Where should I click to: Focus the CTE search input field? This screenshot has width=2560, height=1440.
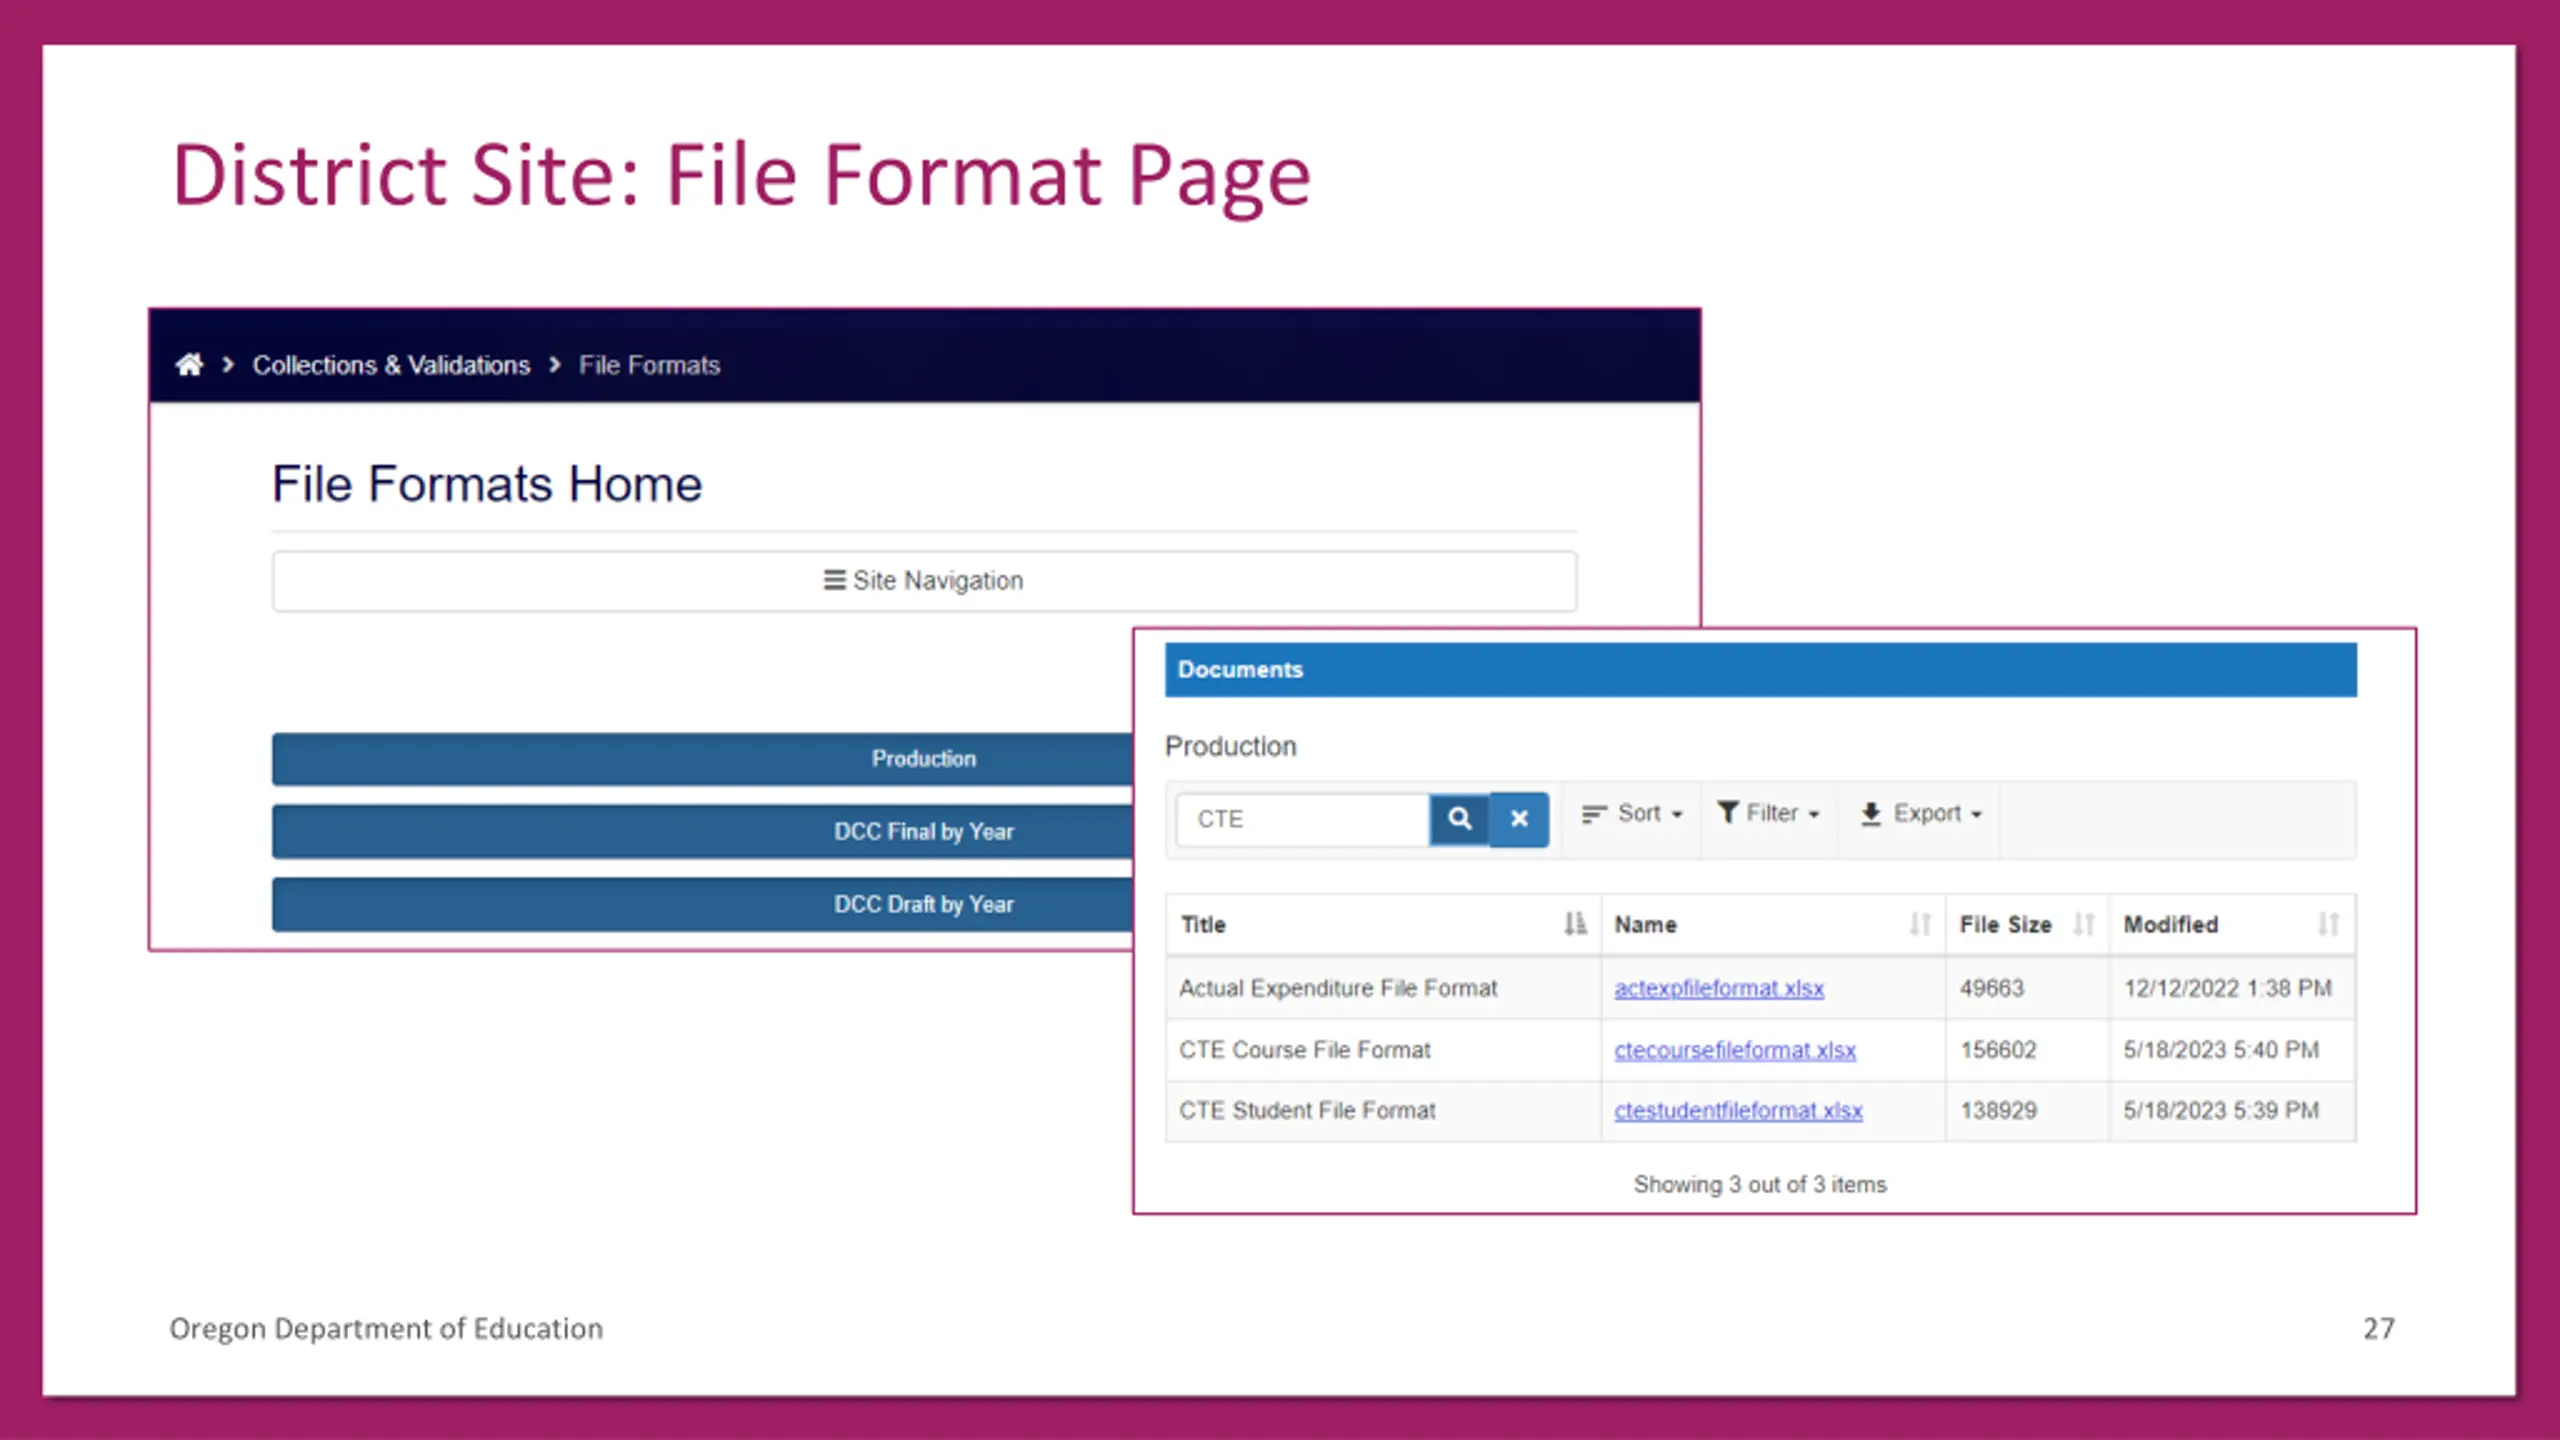1303,819
